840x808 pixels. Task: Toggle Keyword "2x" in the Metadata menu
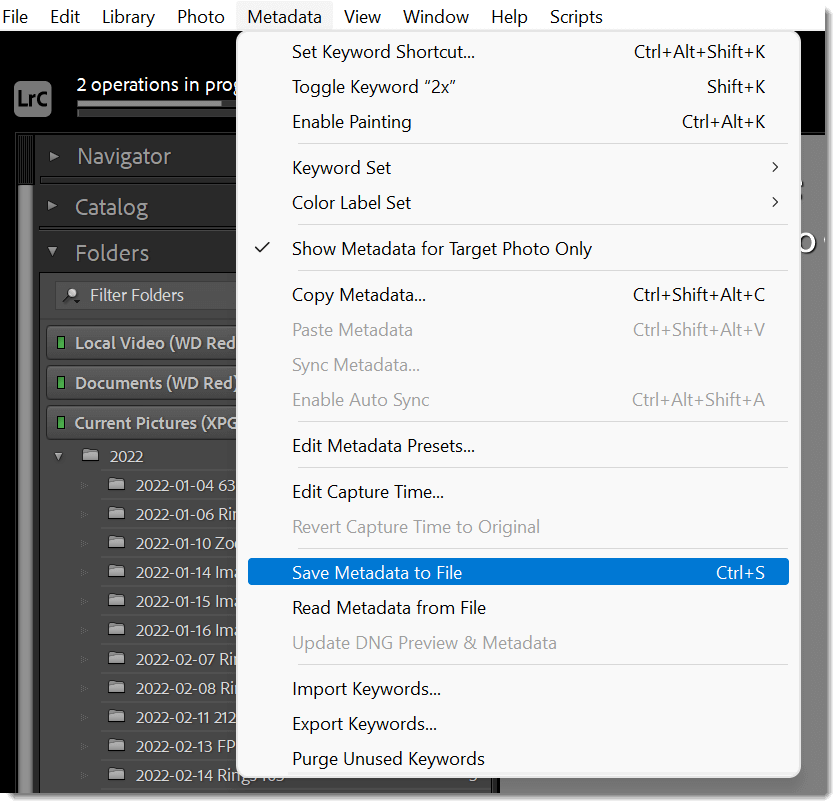[x=373, y=87]
